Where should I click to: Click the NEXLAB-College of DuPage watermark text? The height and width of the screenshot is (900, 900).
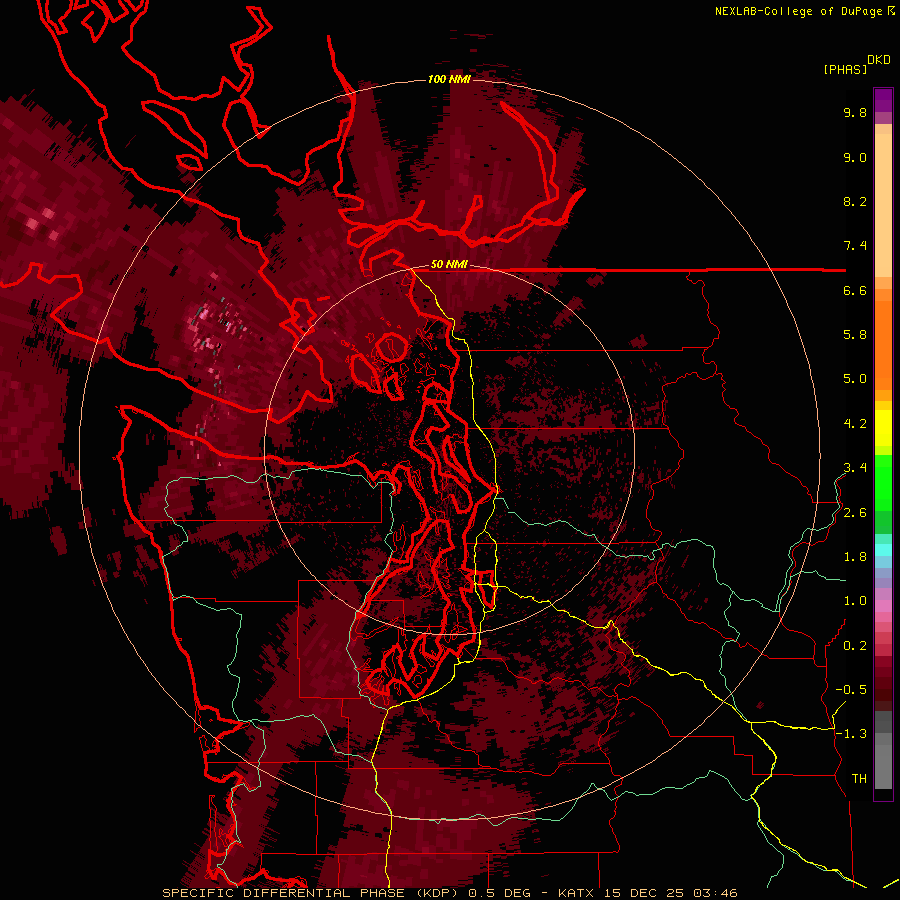click(x=799, y=11)
